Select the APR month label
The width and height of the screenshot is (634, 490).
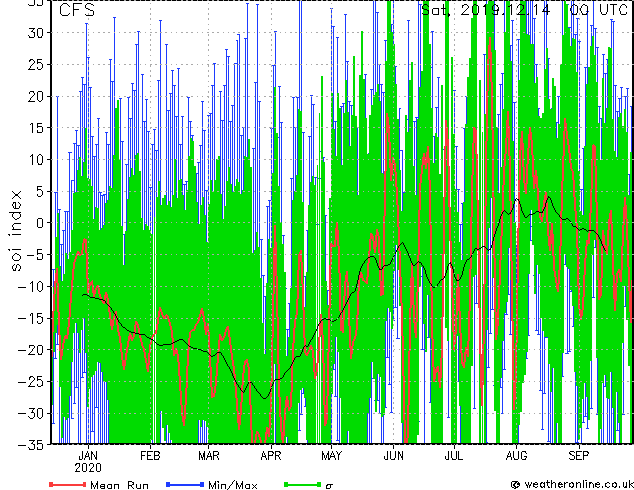coord(271,456)
